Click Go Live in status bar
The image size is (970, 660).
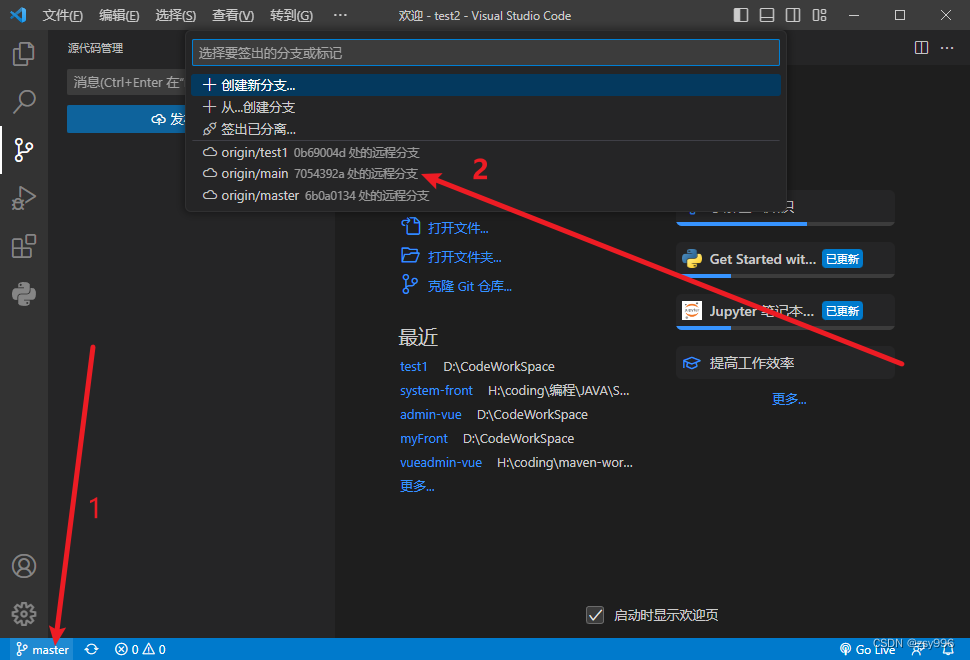click(x=867, y=649)
